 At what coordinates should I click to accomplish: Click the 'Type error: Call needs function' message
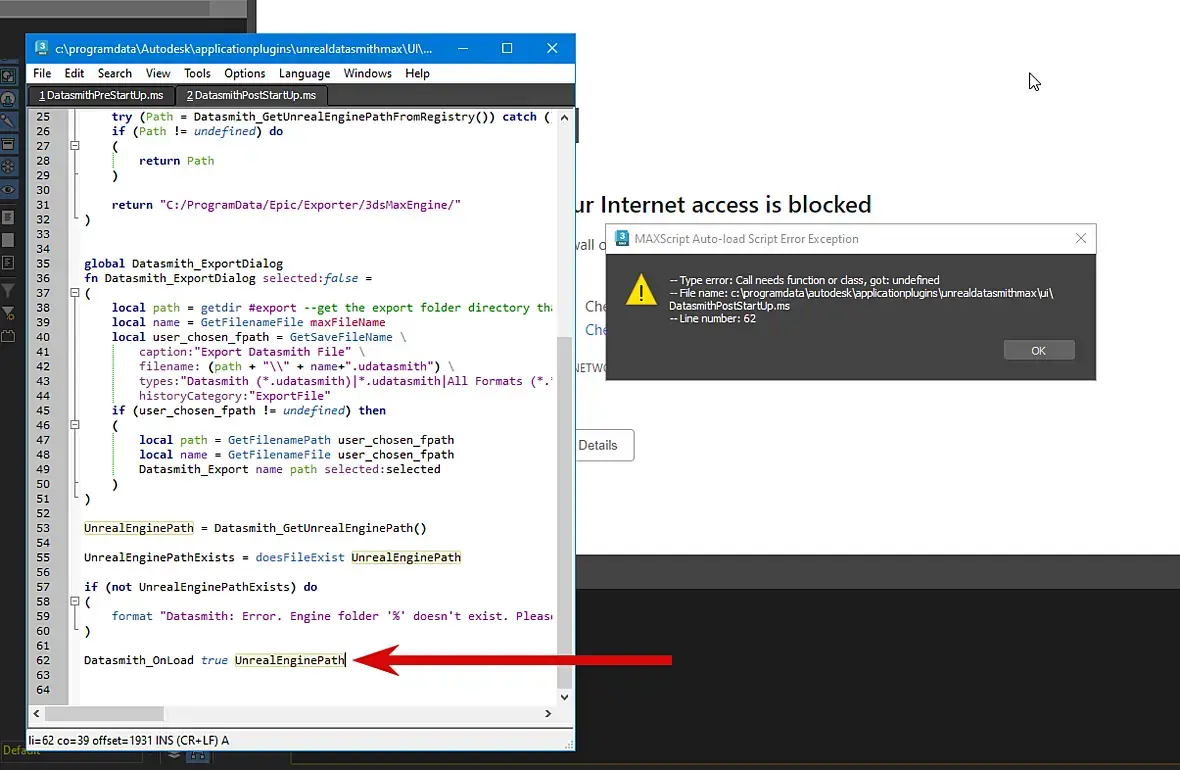pos(804,280)
